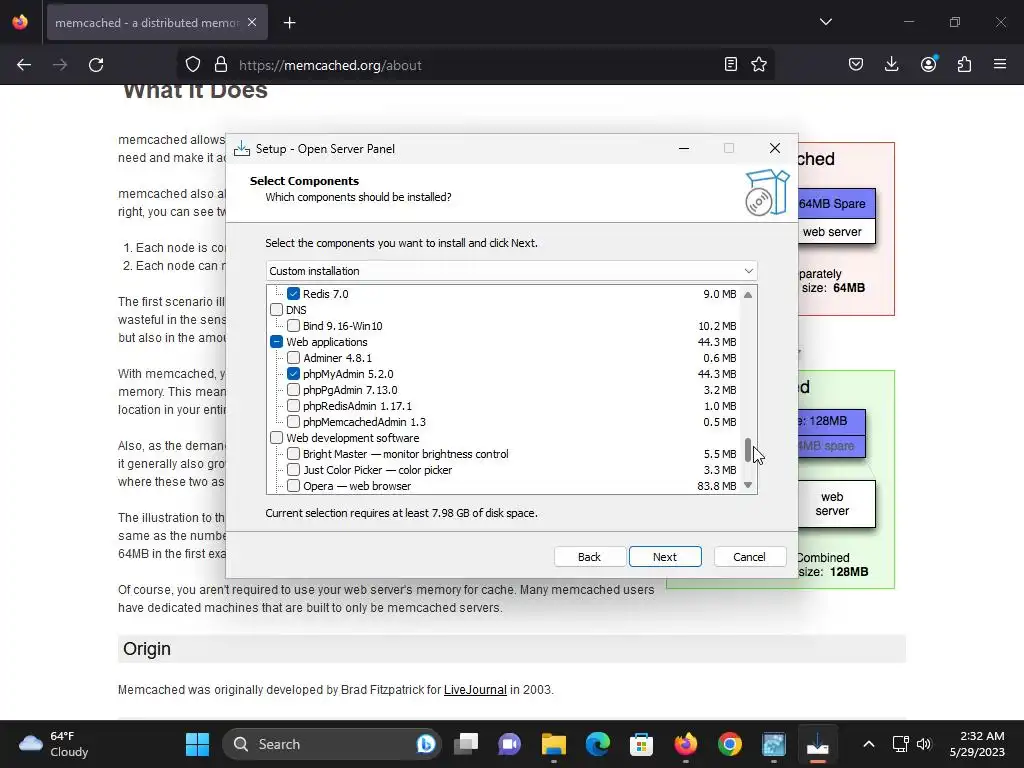
Task: Open Microsoft Store from taskbar
Action: (641, 744)
